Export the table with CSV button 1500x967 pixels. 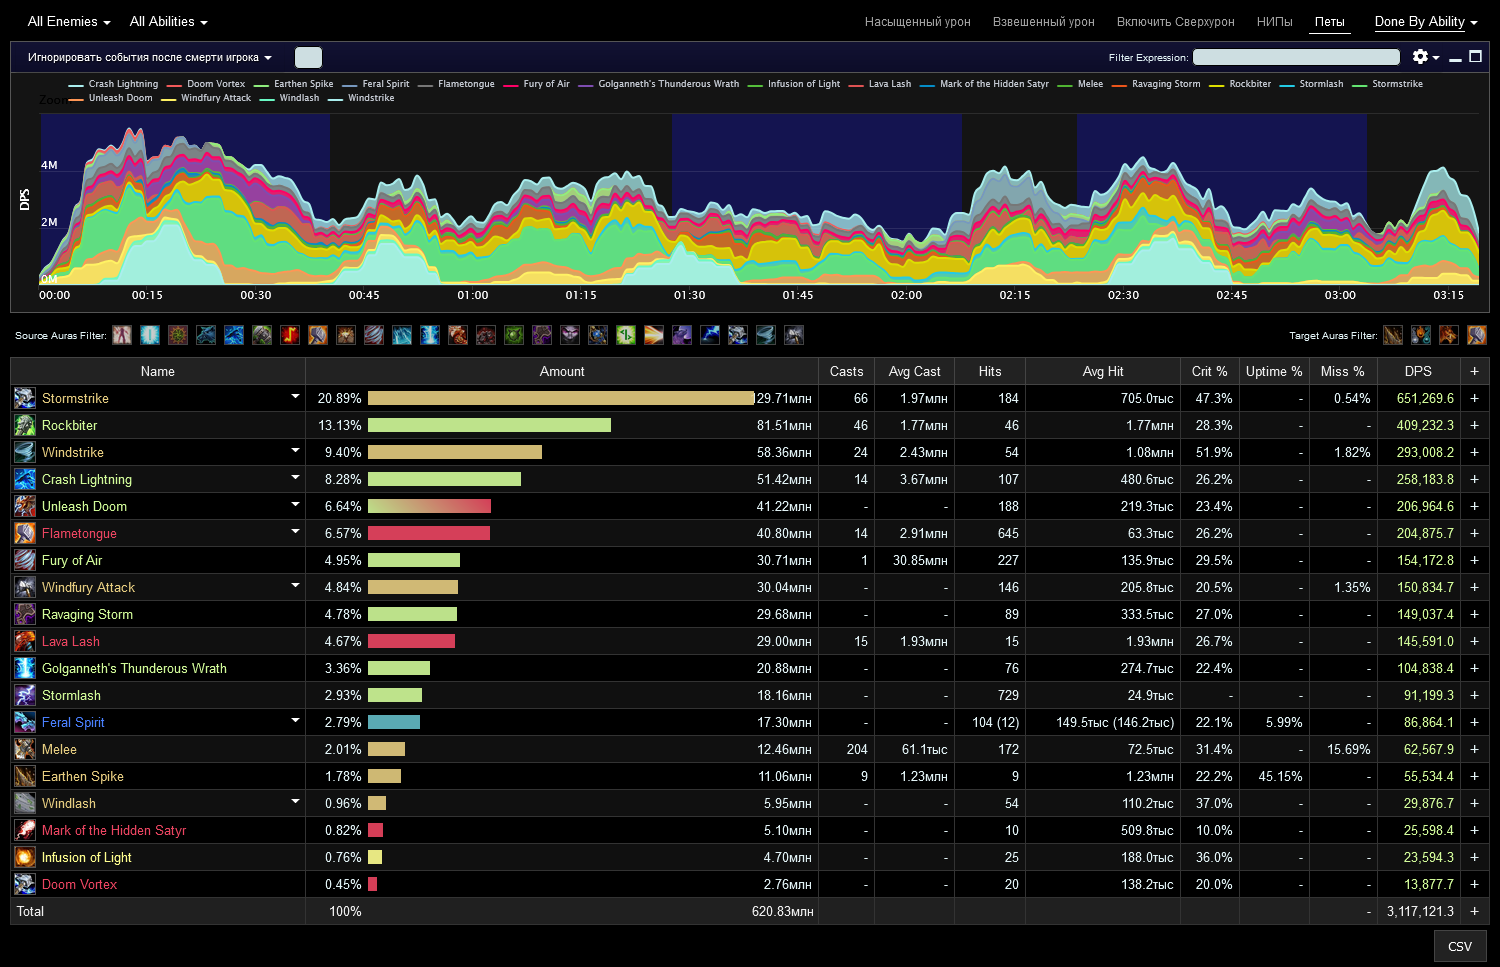(1459, 946)
